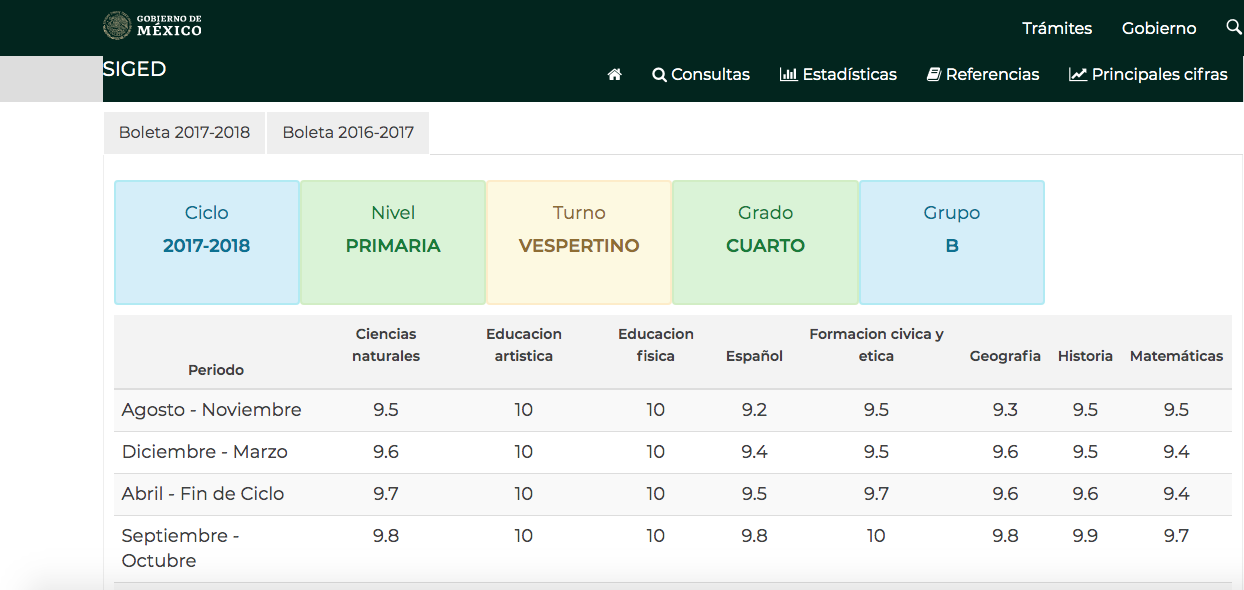This screenshot has width=1244, height=590.
Task: Click the Matemáticas column header
Action: (x=1176, y=356)
